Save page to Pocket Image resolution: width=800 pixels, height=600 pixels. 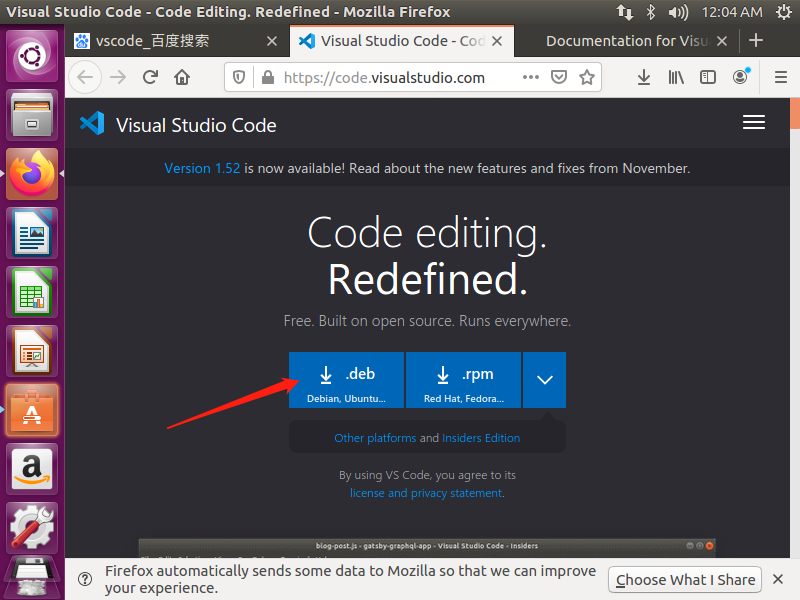(x=559, y=78)
